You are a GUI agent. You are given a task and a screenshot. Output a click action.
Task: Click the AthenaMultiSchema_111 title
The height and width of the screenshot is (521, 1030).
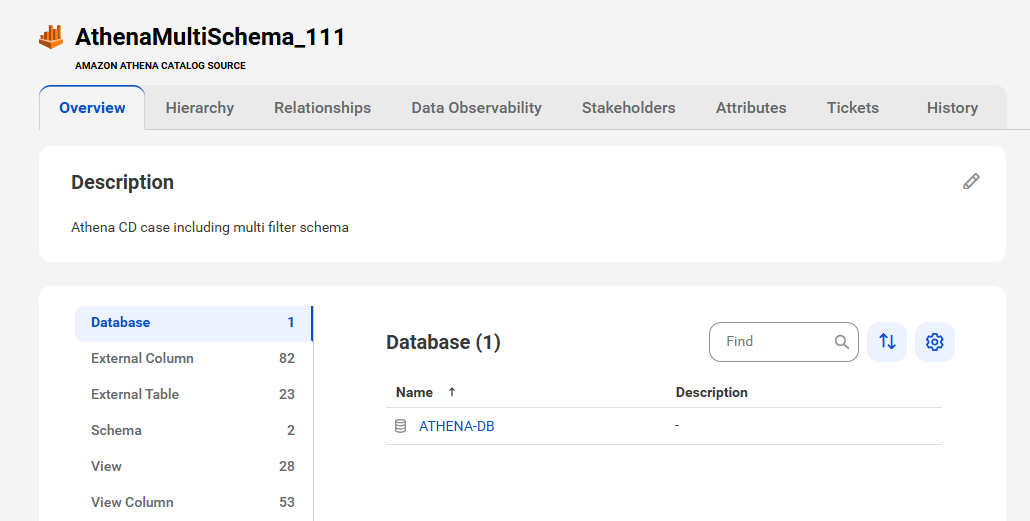click(210, 37)
